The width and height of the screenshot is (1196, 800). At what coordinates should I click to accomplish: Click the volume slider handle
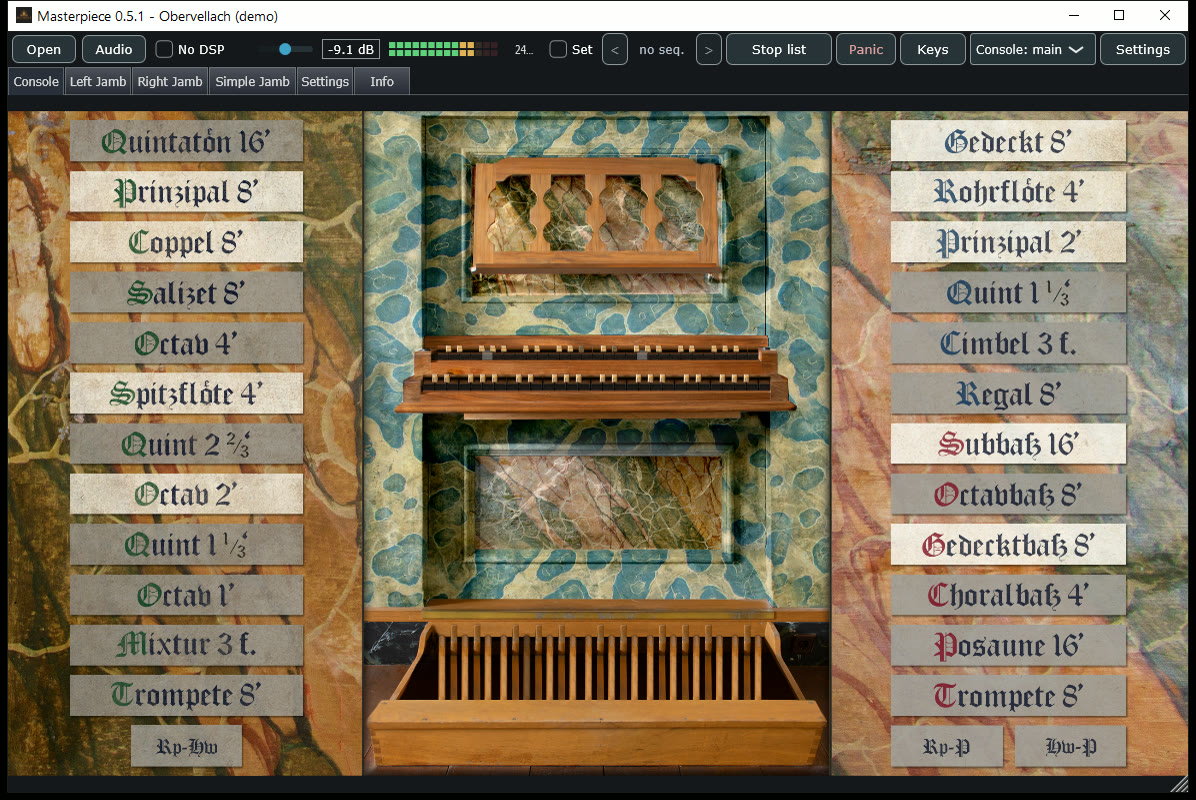(285, 49)
